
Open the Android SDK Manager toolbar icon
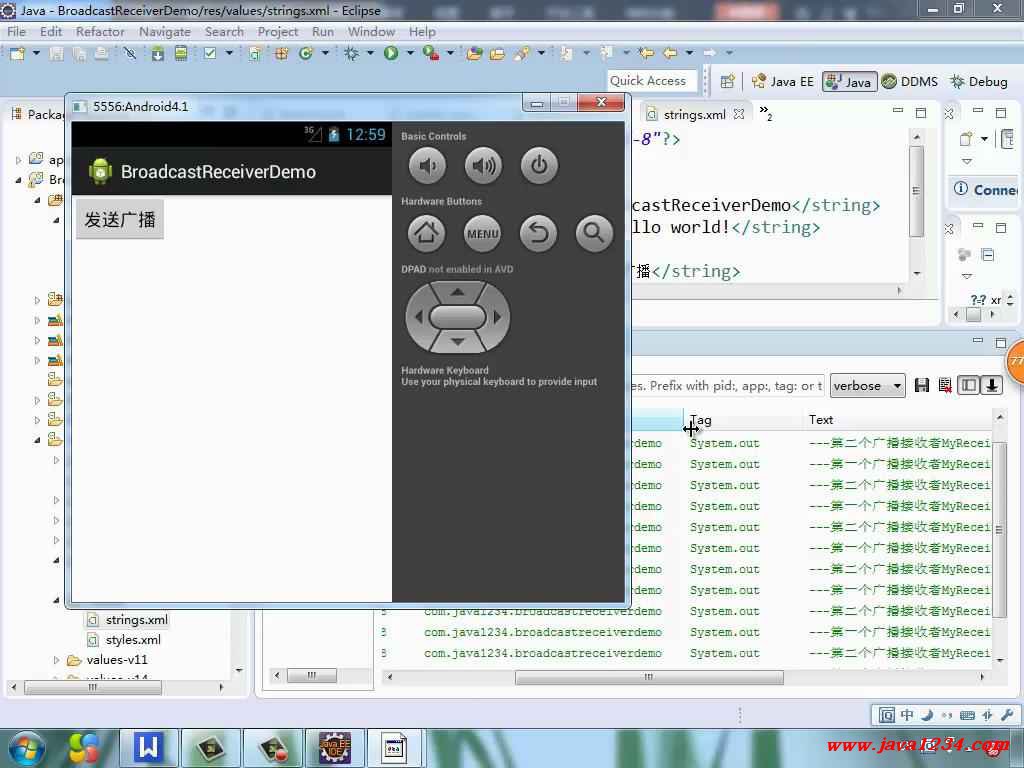pos(157,54)
